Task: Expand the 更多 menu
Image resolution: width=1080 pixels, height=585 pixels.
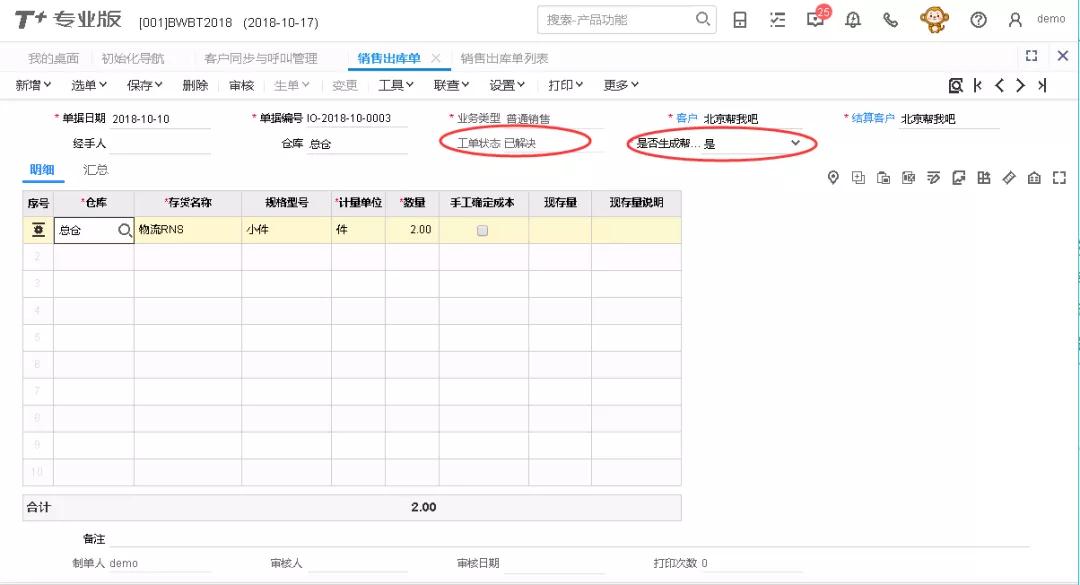Action: point(621,85)
